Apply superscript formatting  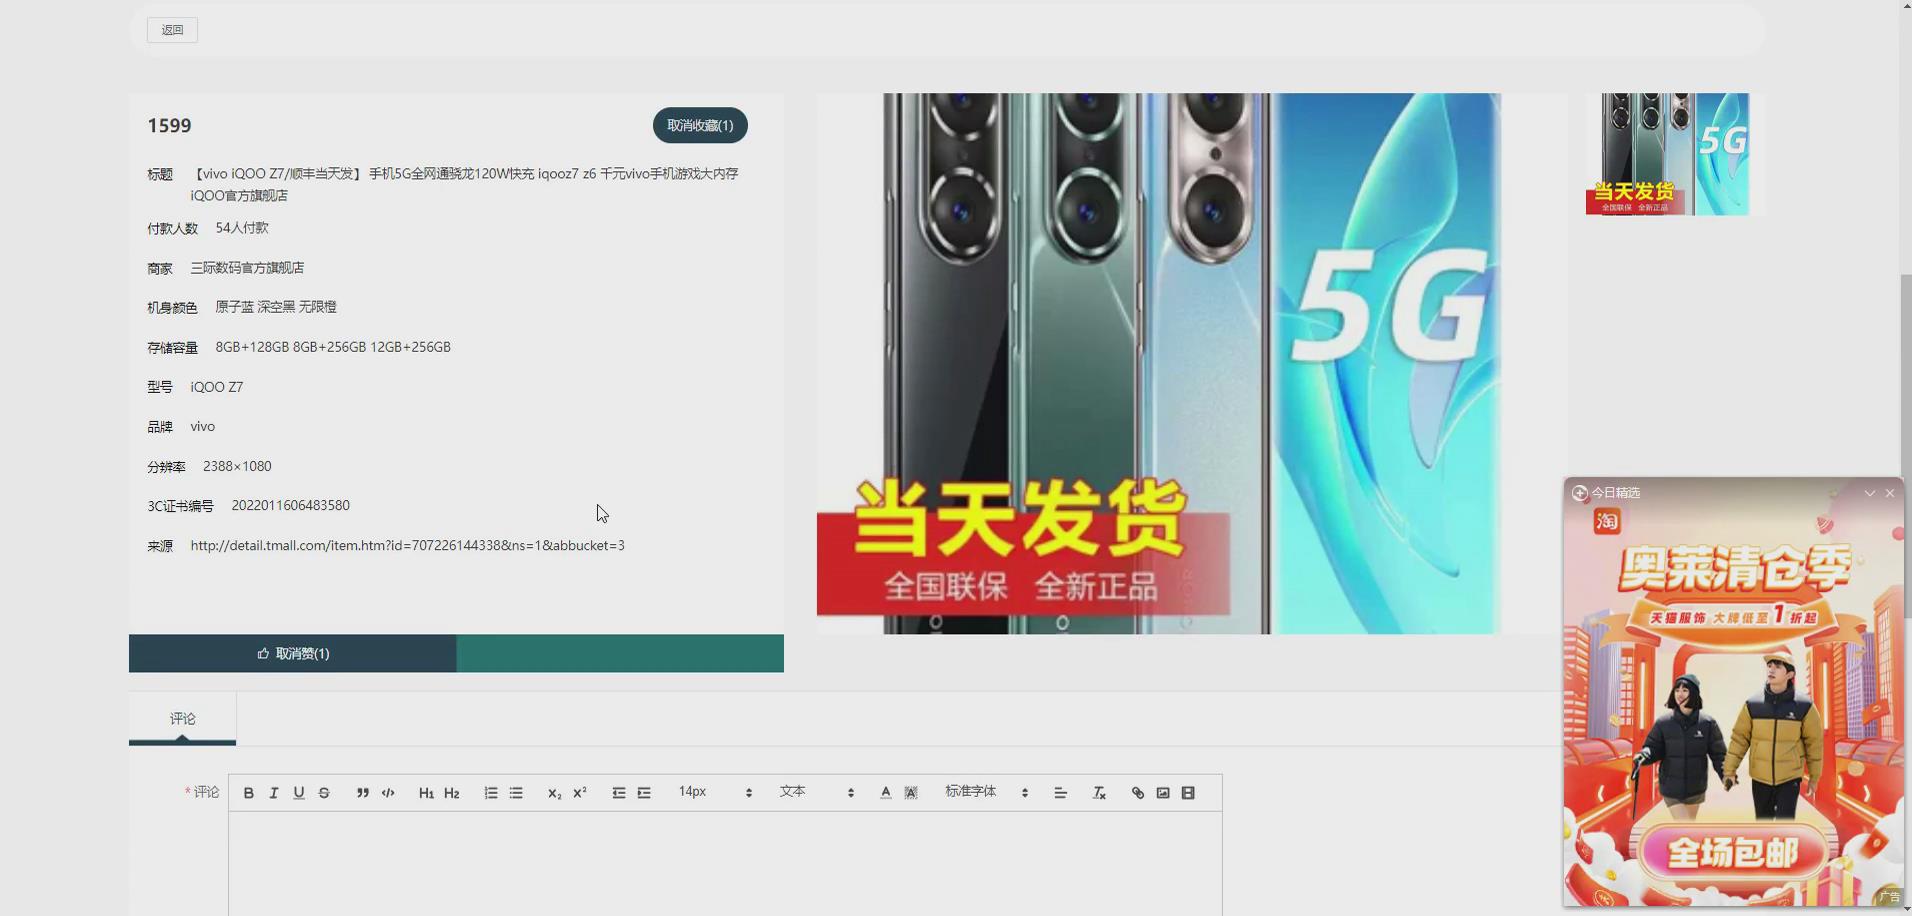click(x=580, y=793)
